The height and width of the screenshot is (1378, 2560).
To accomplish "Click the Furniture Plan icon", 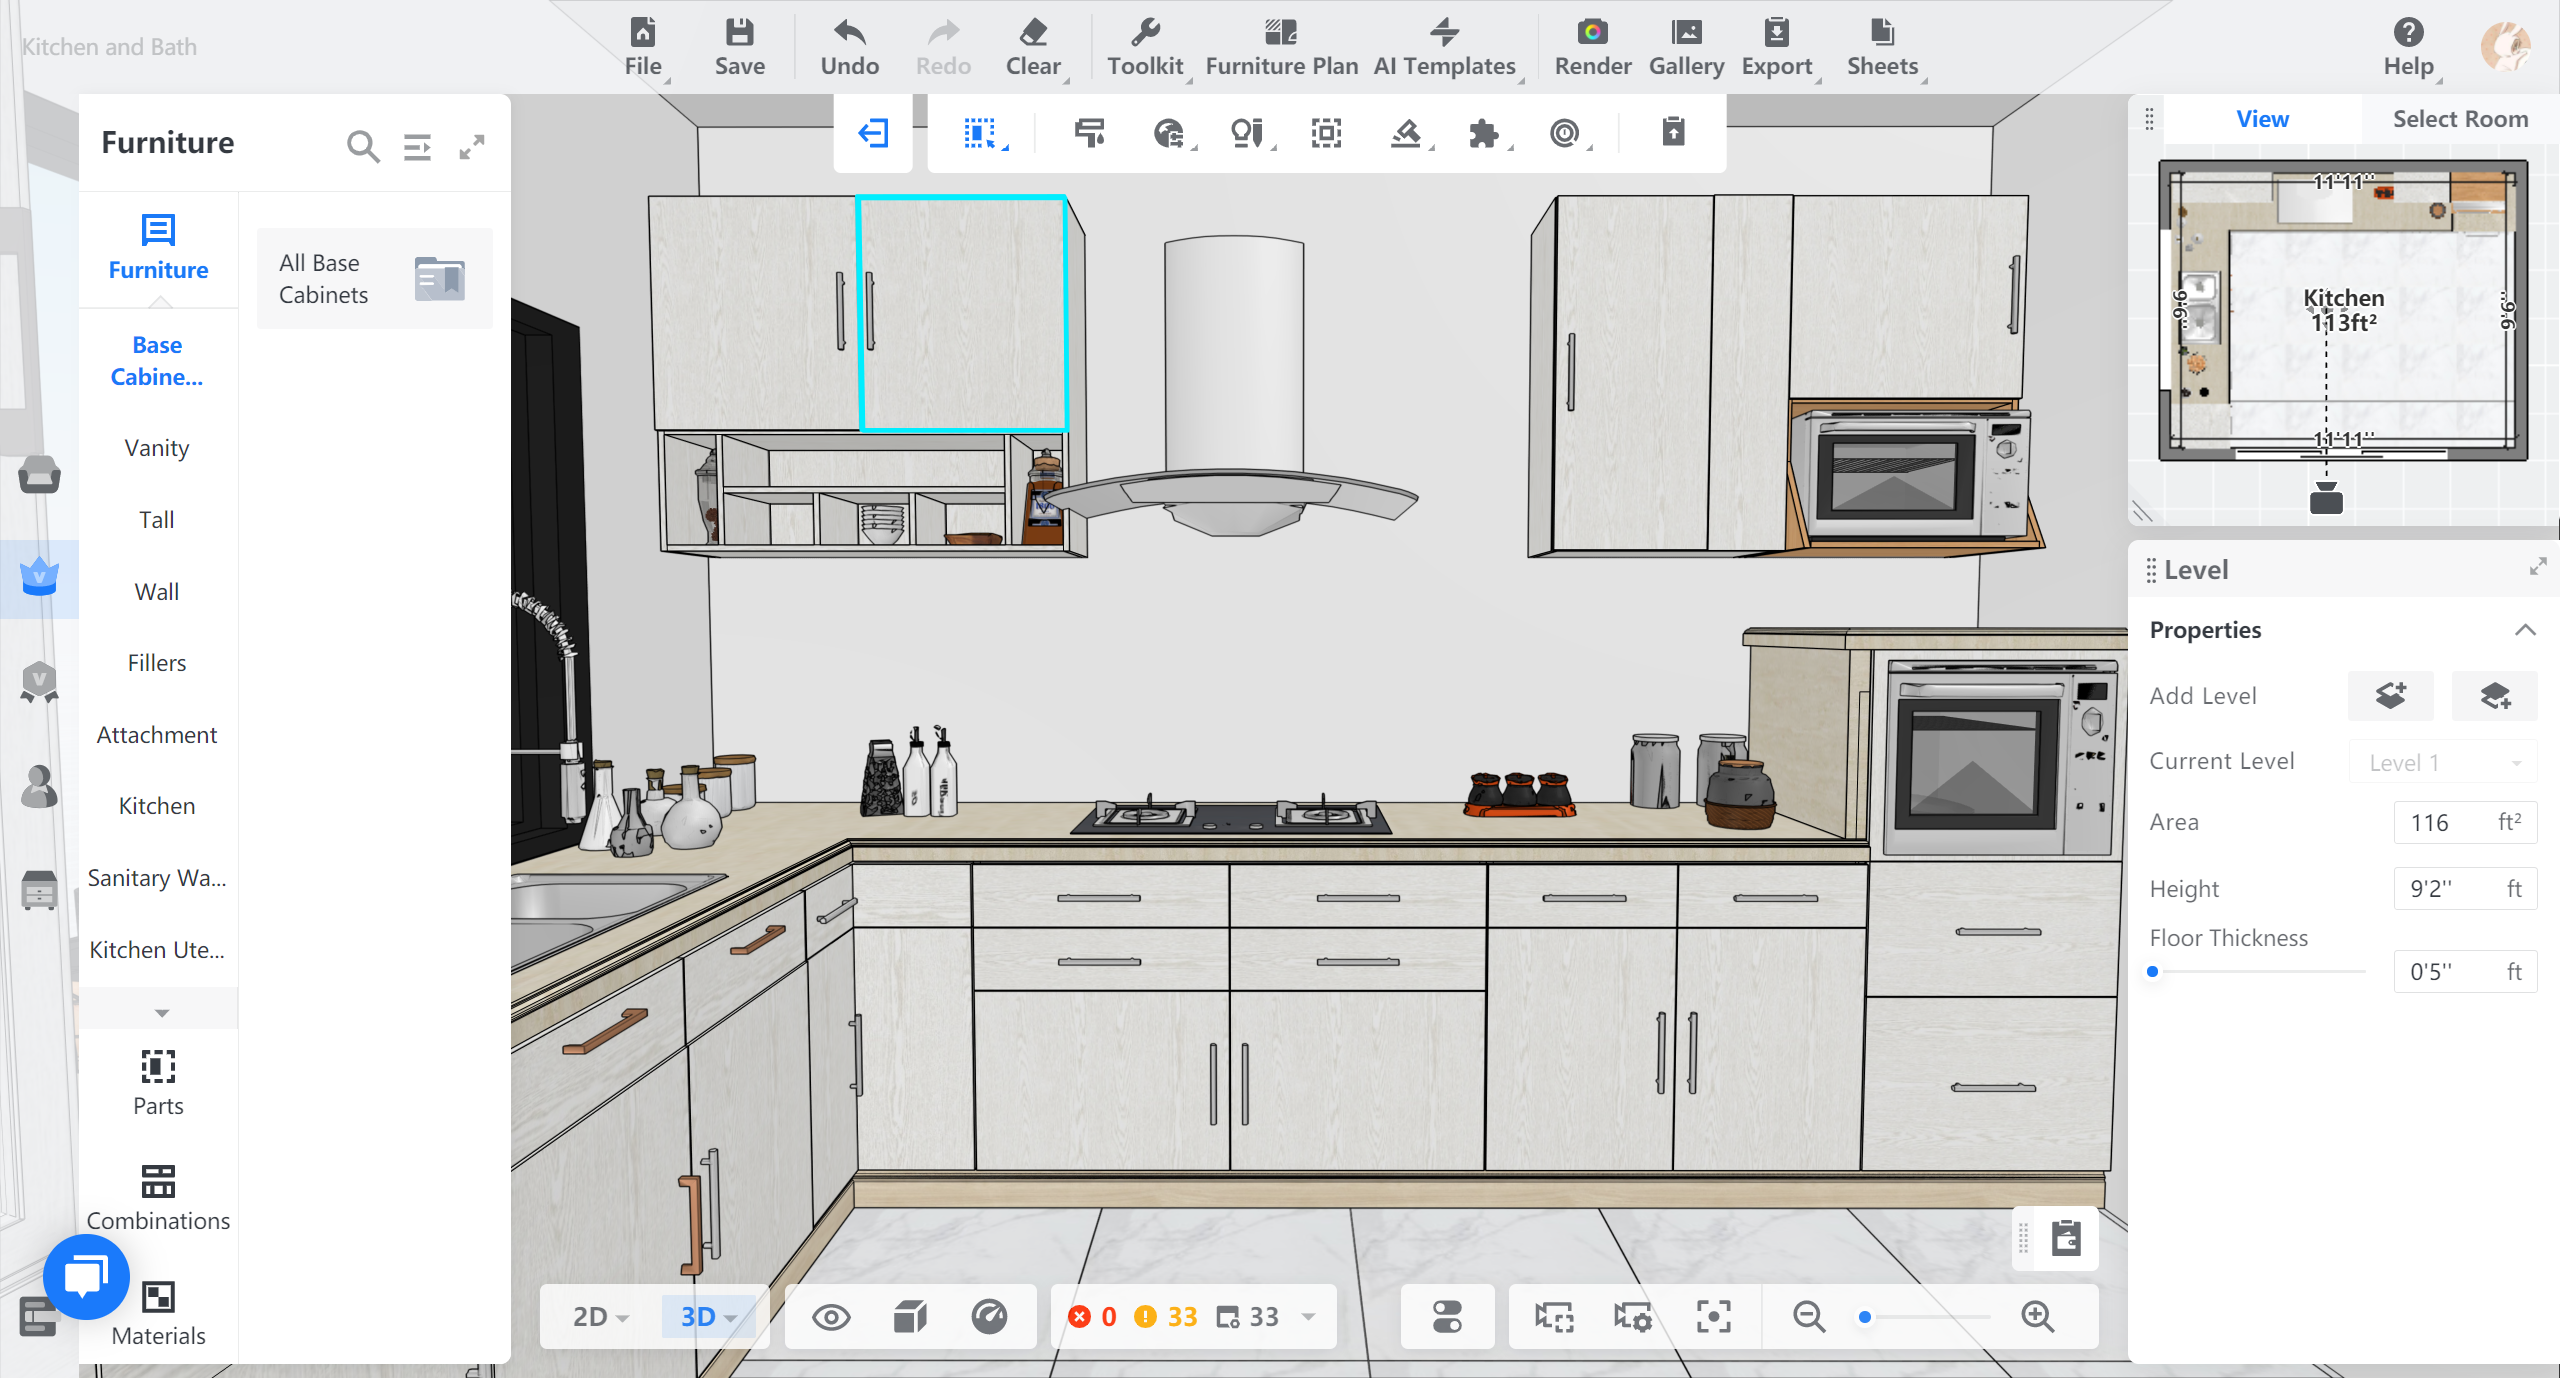I will coord(1281,33).
